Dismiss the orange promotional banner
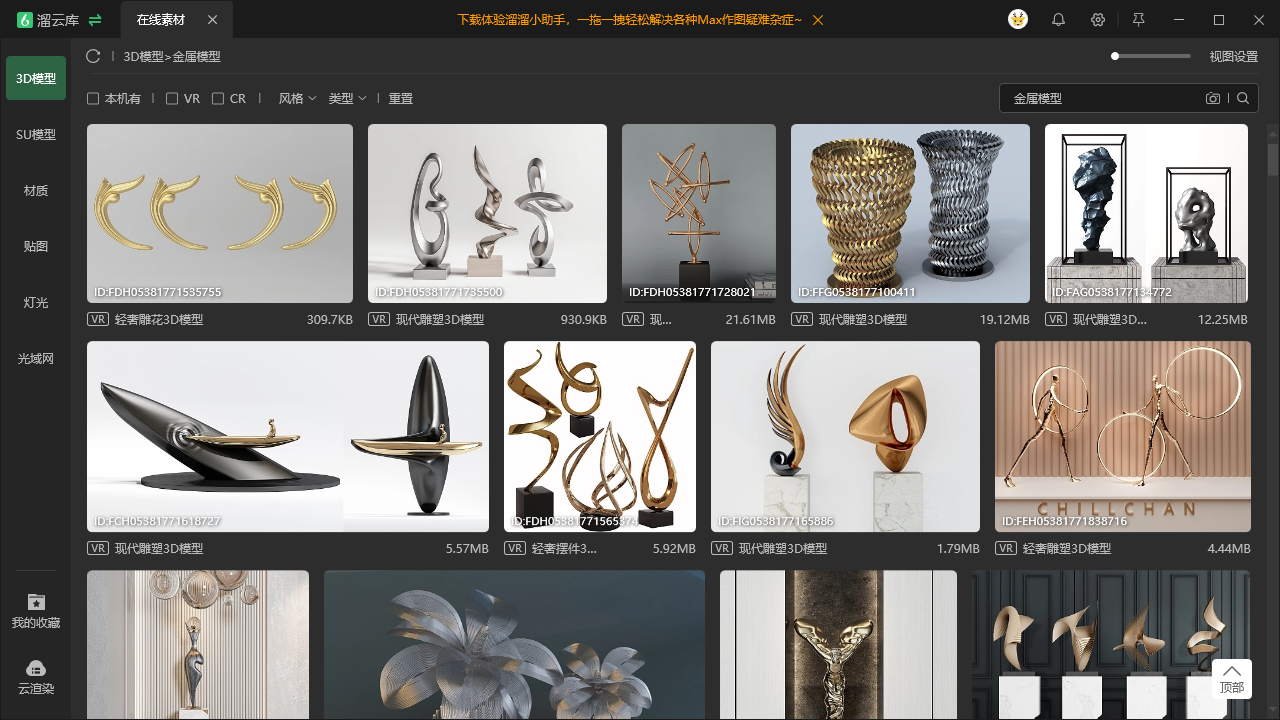1280x720 pixels. click(x=818, y=20)
